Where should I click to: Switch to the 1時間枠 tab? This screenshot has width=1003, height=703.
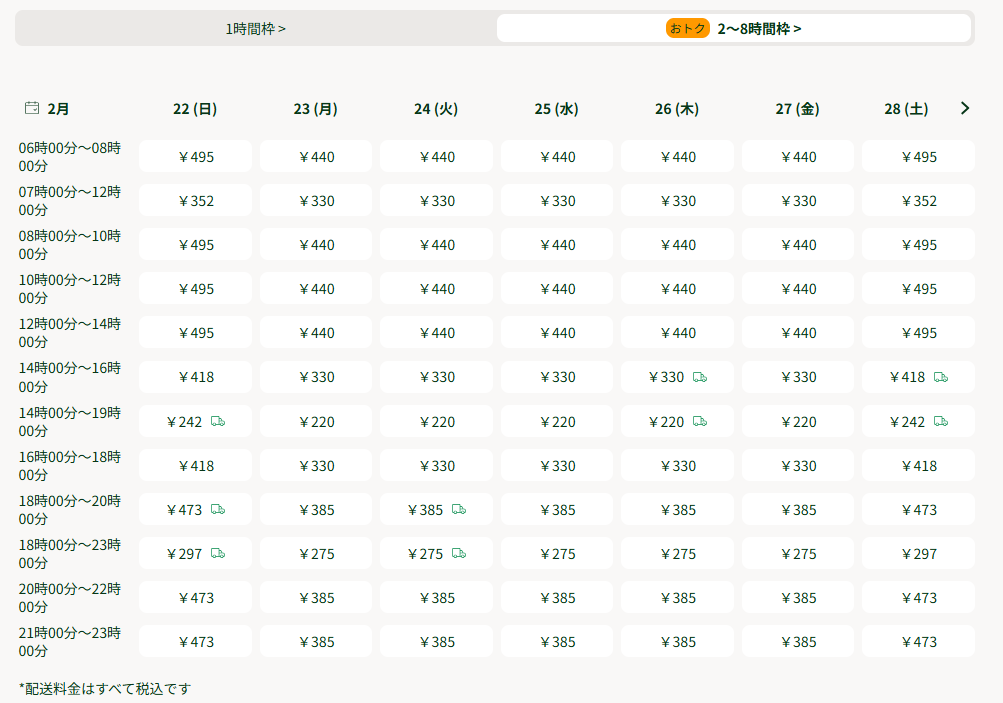[256, 28]
